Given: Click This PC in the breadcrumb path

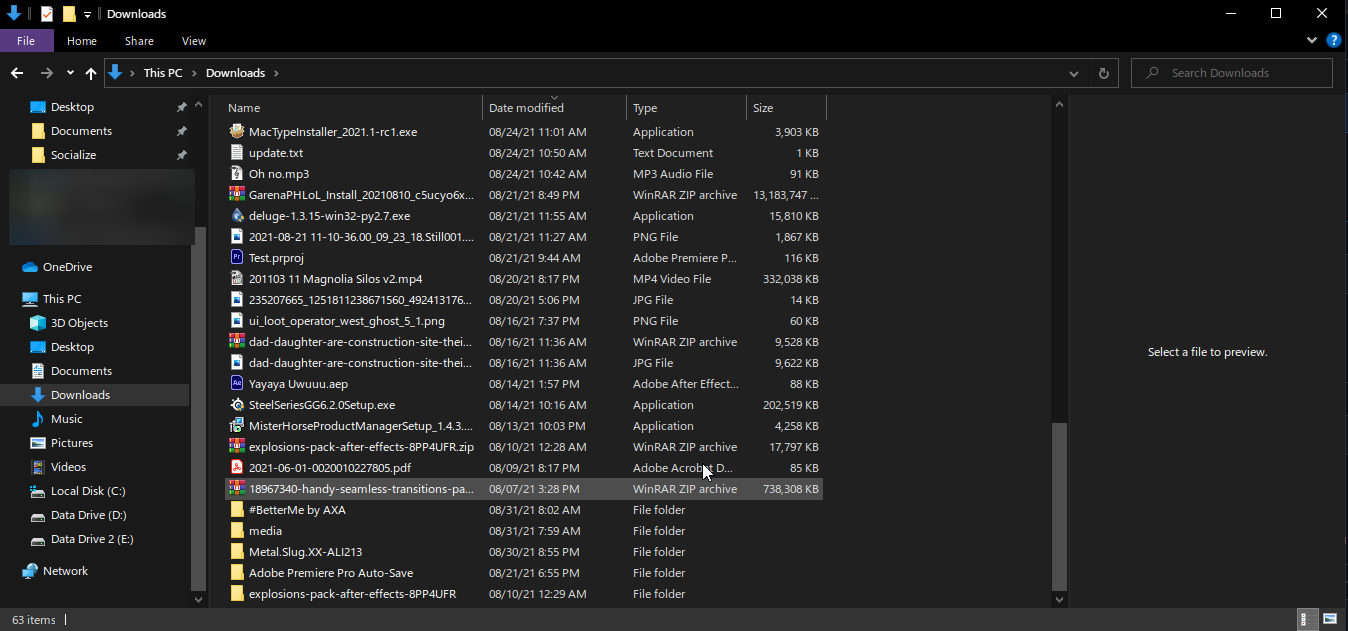Looking at the screenshot, I should pos(162,72).
